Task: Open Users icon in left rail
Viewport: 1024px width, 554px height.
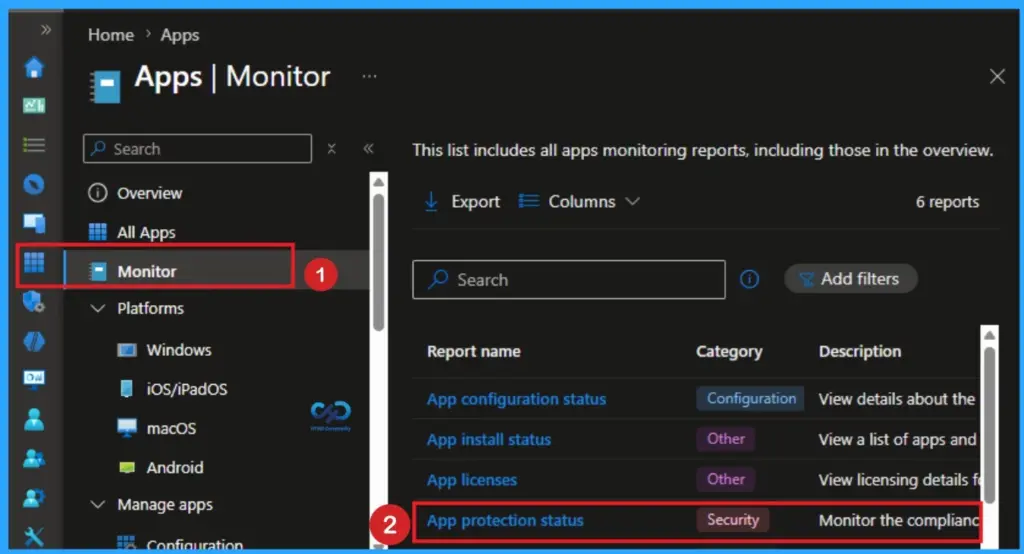Action: tap(34, 419)
